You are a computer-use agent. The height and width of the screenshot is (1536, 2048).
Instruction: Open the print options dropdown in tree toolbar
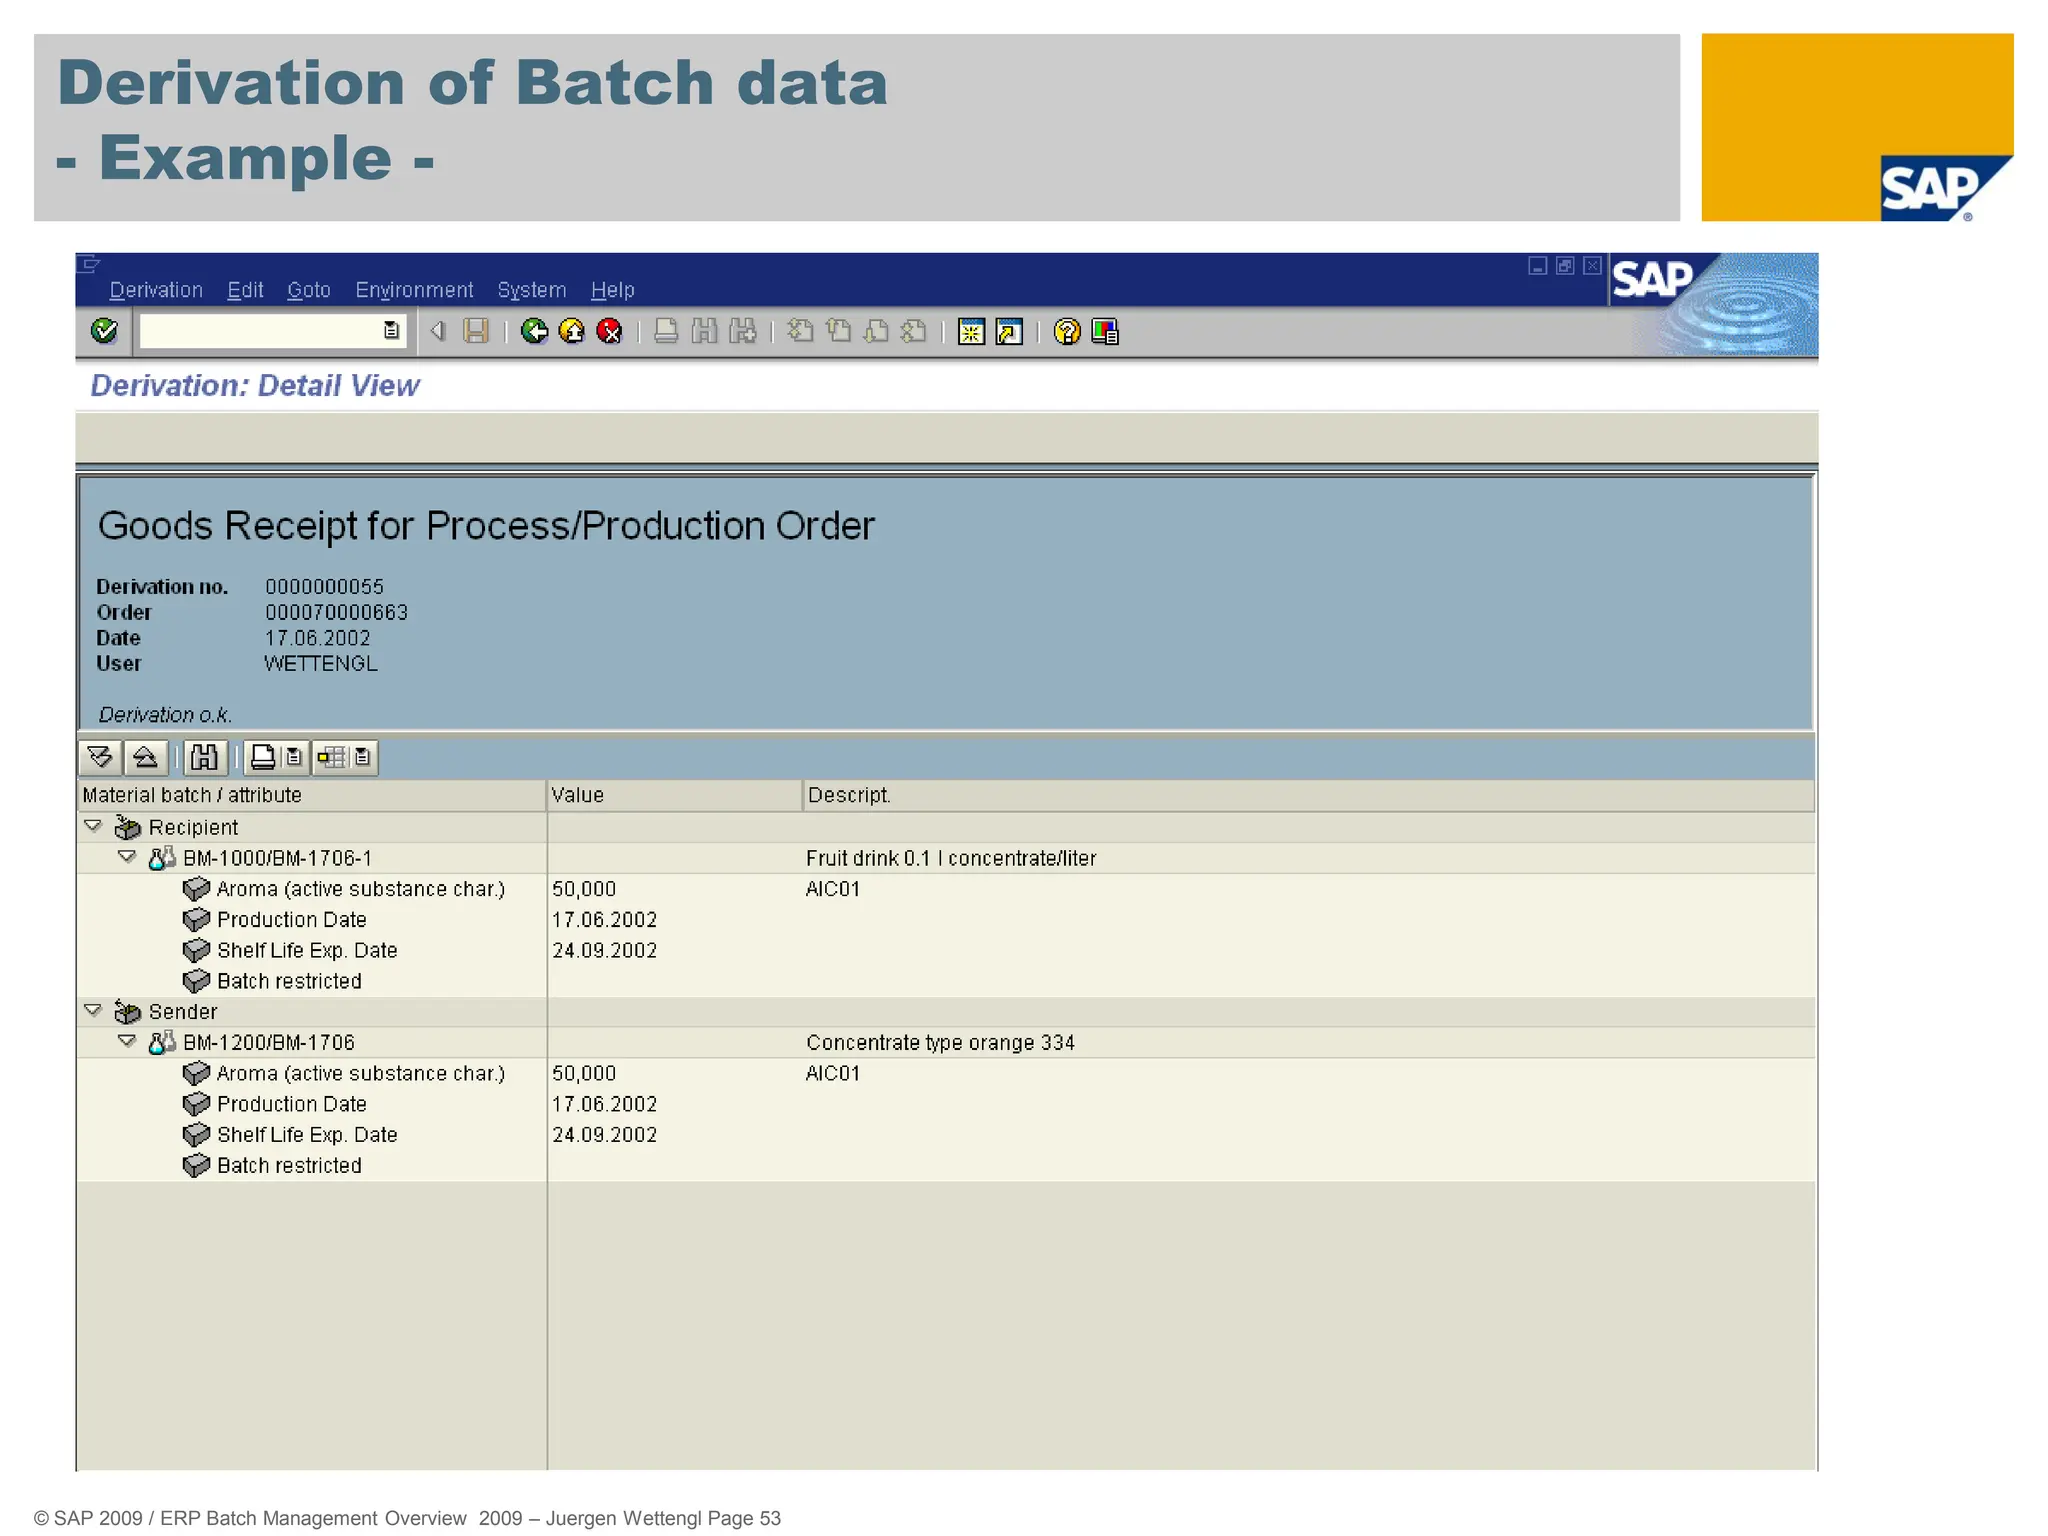tap(294, 757)
